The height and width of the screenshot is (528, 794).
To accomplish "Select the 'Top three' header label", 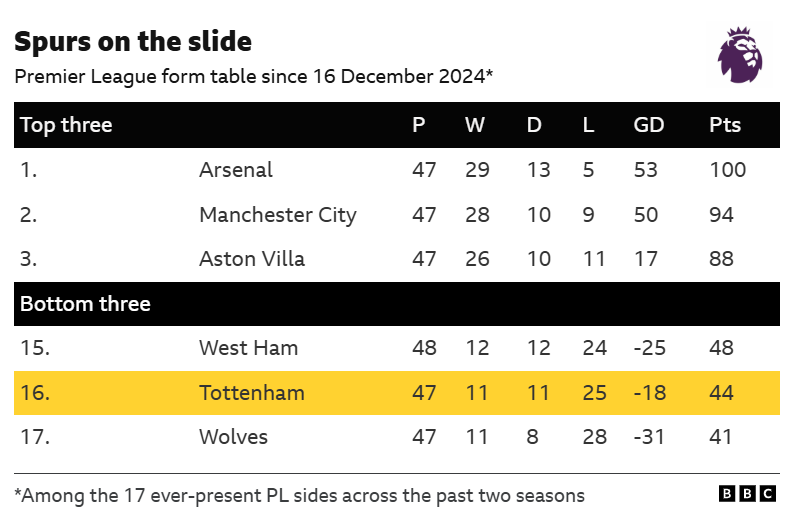I will point(66,125).
